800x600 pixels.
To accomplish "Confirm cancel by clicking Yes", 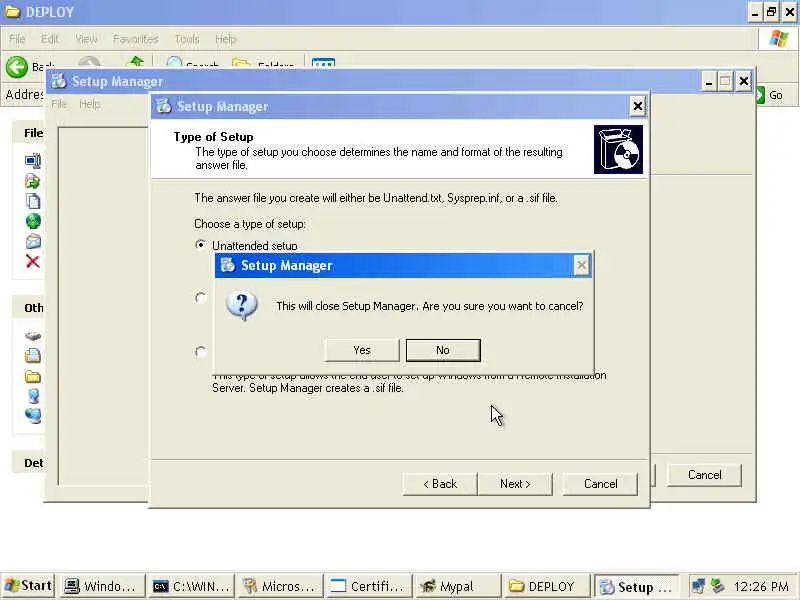I will (x=362, y=351).
